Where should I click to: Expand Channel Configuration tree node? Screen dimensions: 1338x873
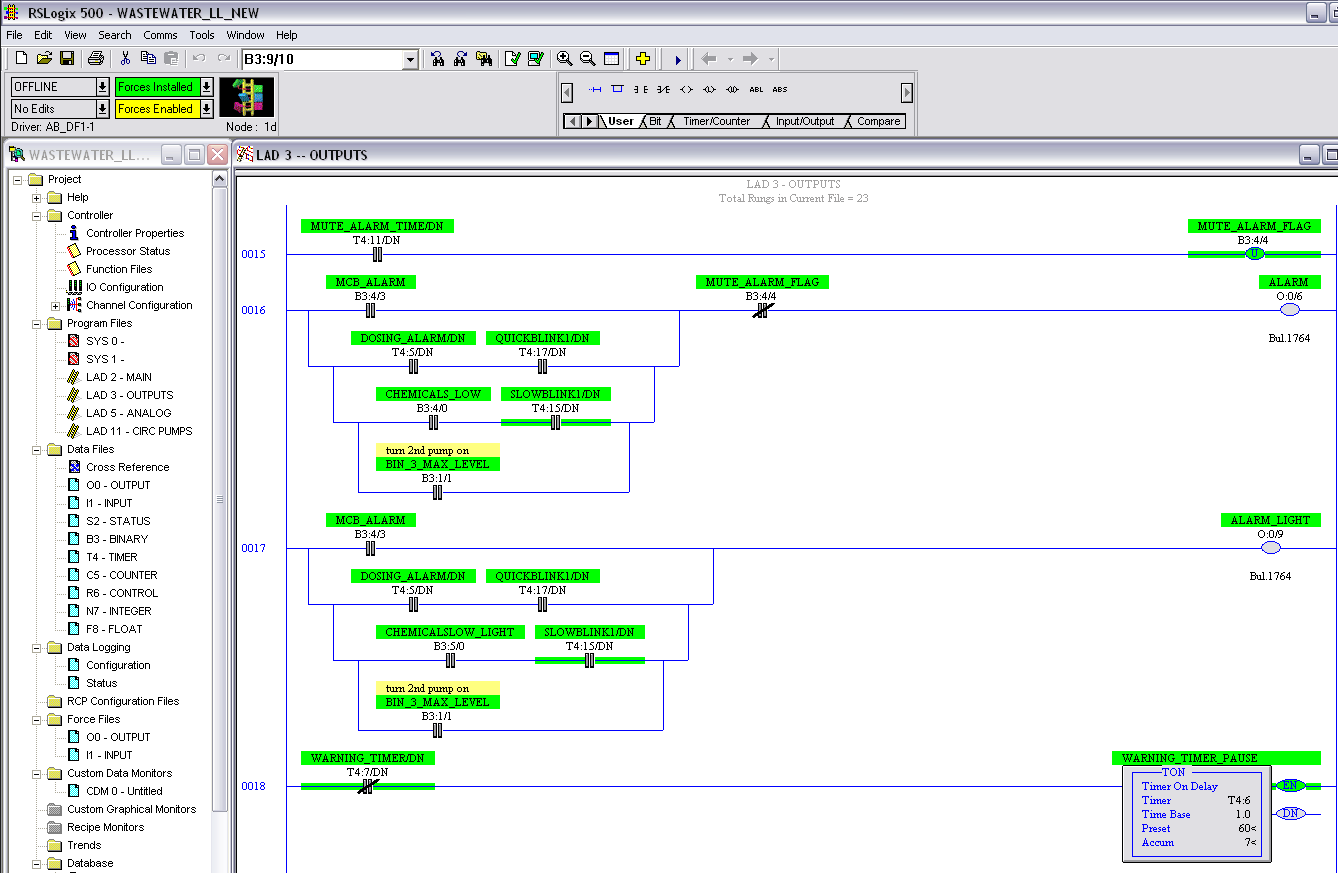(56, 306)
